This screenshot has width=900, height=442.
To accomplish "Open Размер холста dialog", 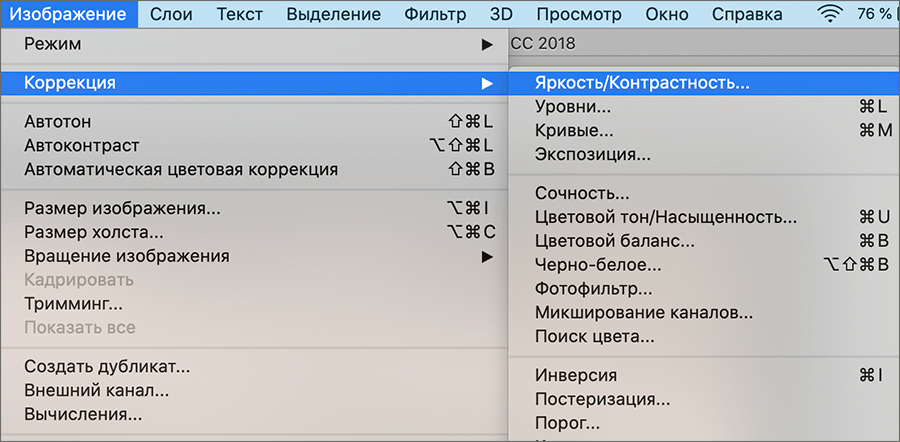I will pos(254,232).
